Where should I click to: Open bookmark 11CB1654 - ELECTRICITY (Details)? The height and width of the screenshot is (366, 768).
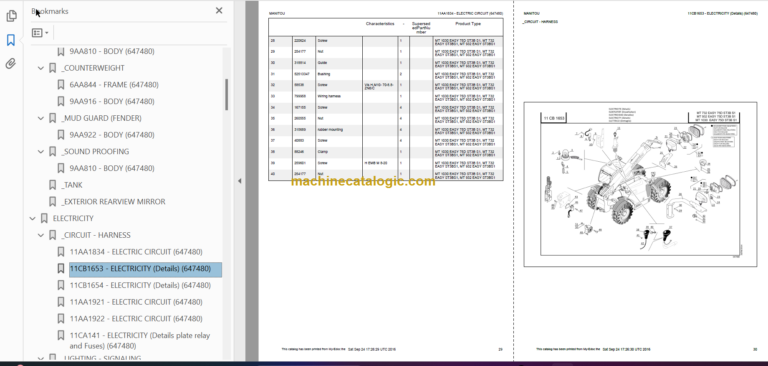coord(140,285)
